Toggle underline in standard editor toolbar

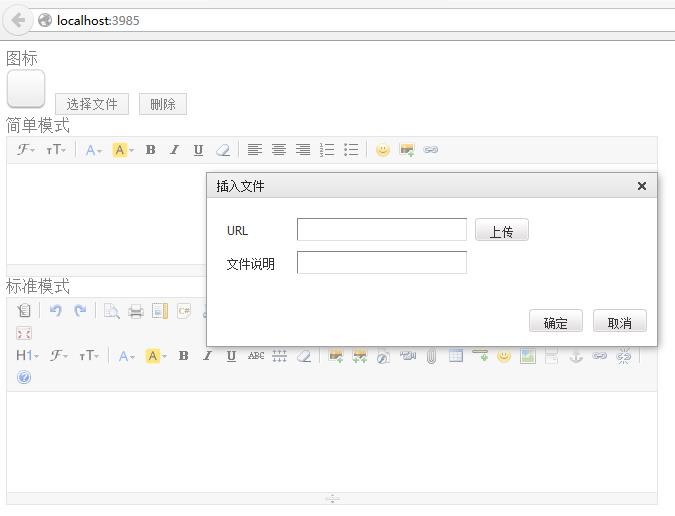pos(231,356)
